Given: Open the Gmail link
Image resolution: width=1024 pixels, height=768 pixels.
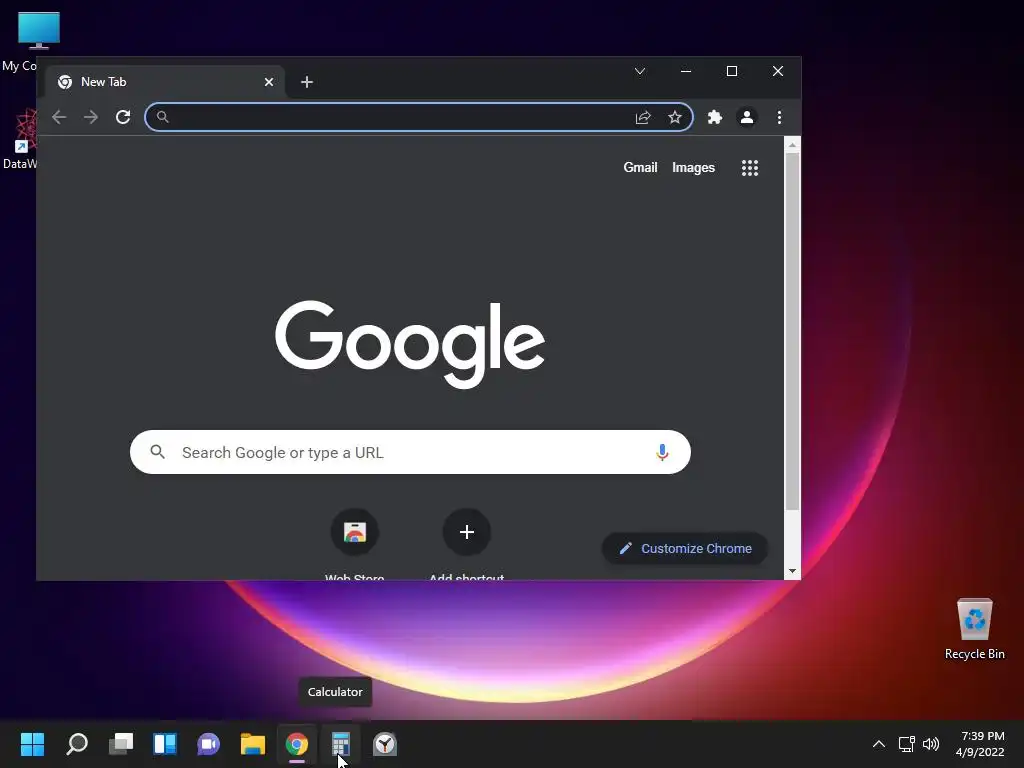Looking at the screenshot, I should click(640, 168).
